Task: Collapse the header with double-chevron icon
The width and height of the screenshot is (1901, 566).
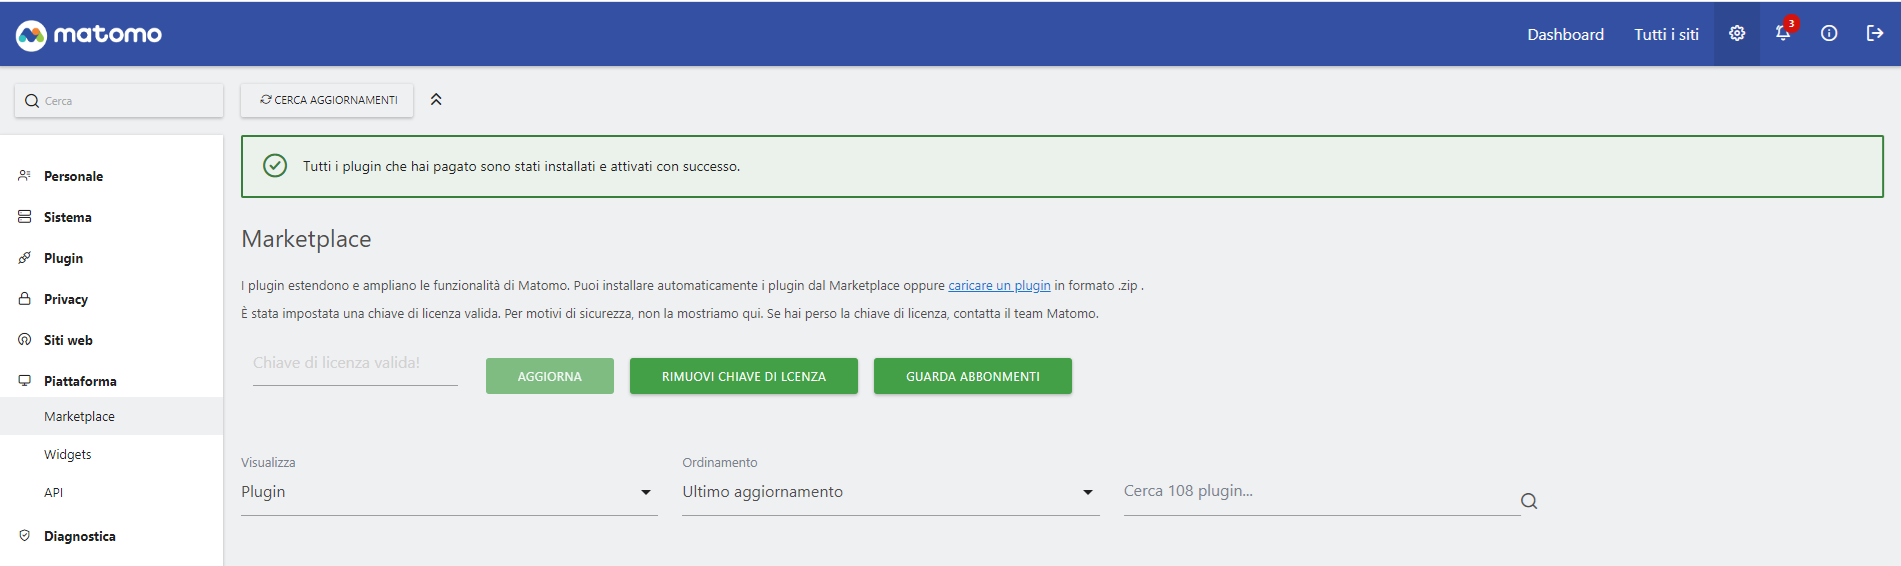Action: tap(436, 100)
